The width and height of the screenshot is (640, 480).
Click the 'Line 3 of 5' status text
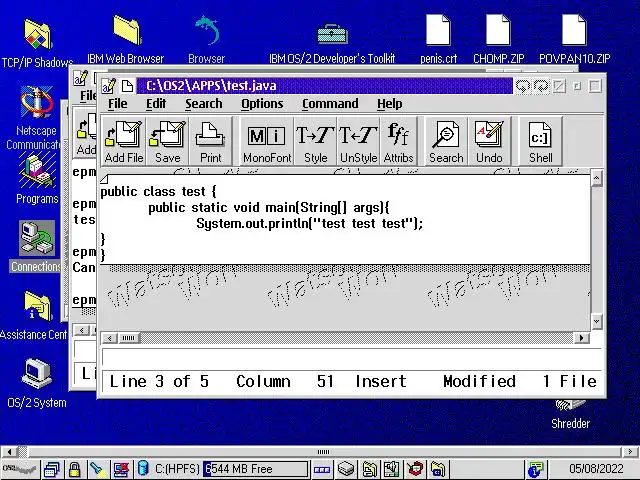[x=159, y=381]
